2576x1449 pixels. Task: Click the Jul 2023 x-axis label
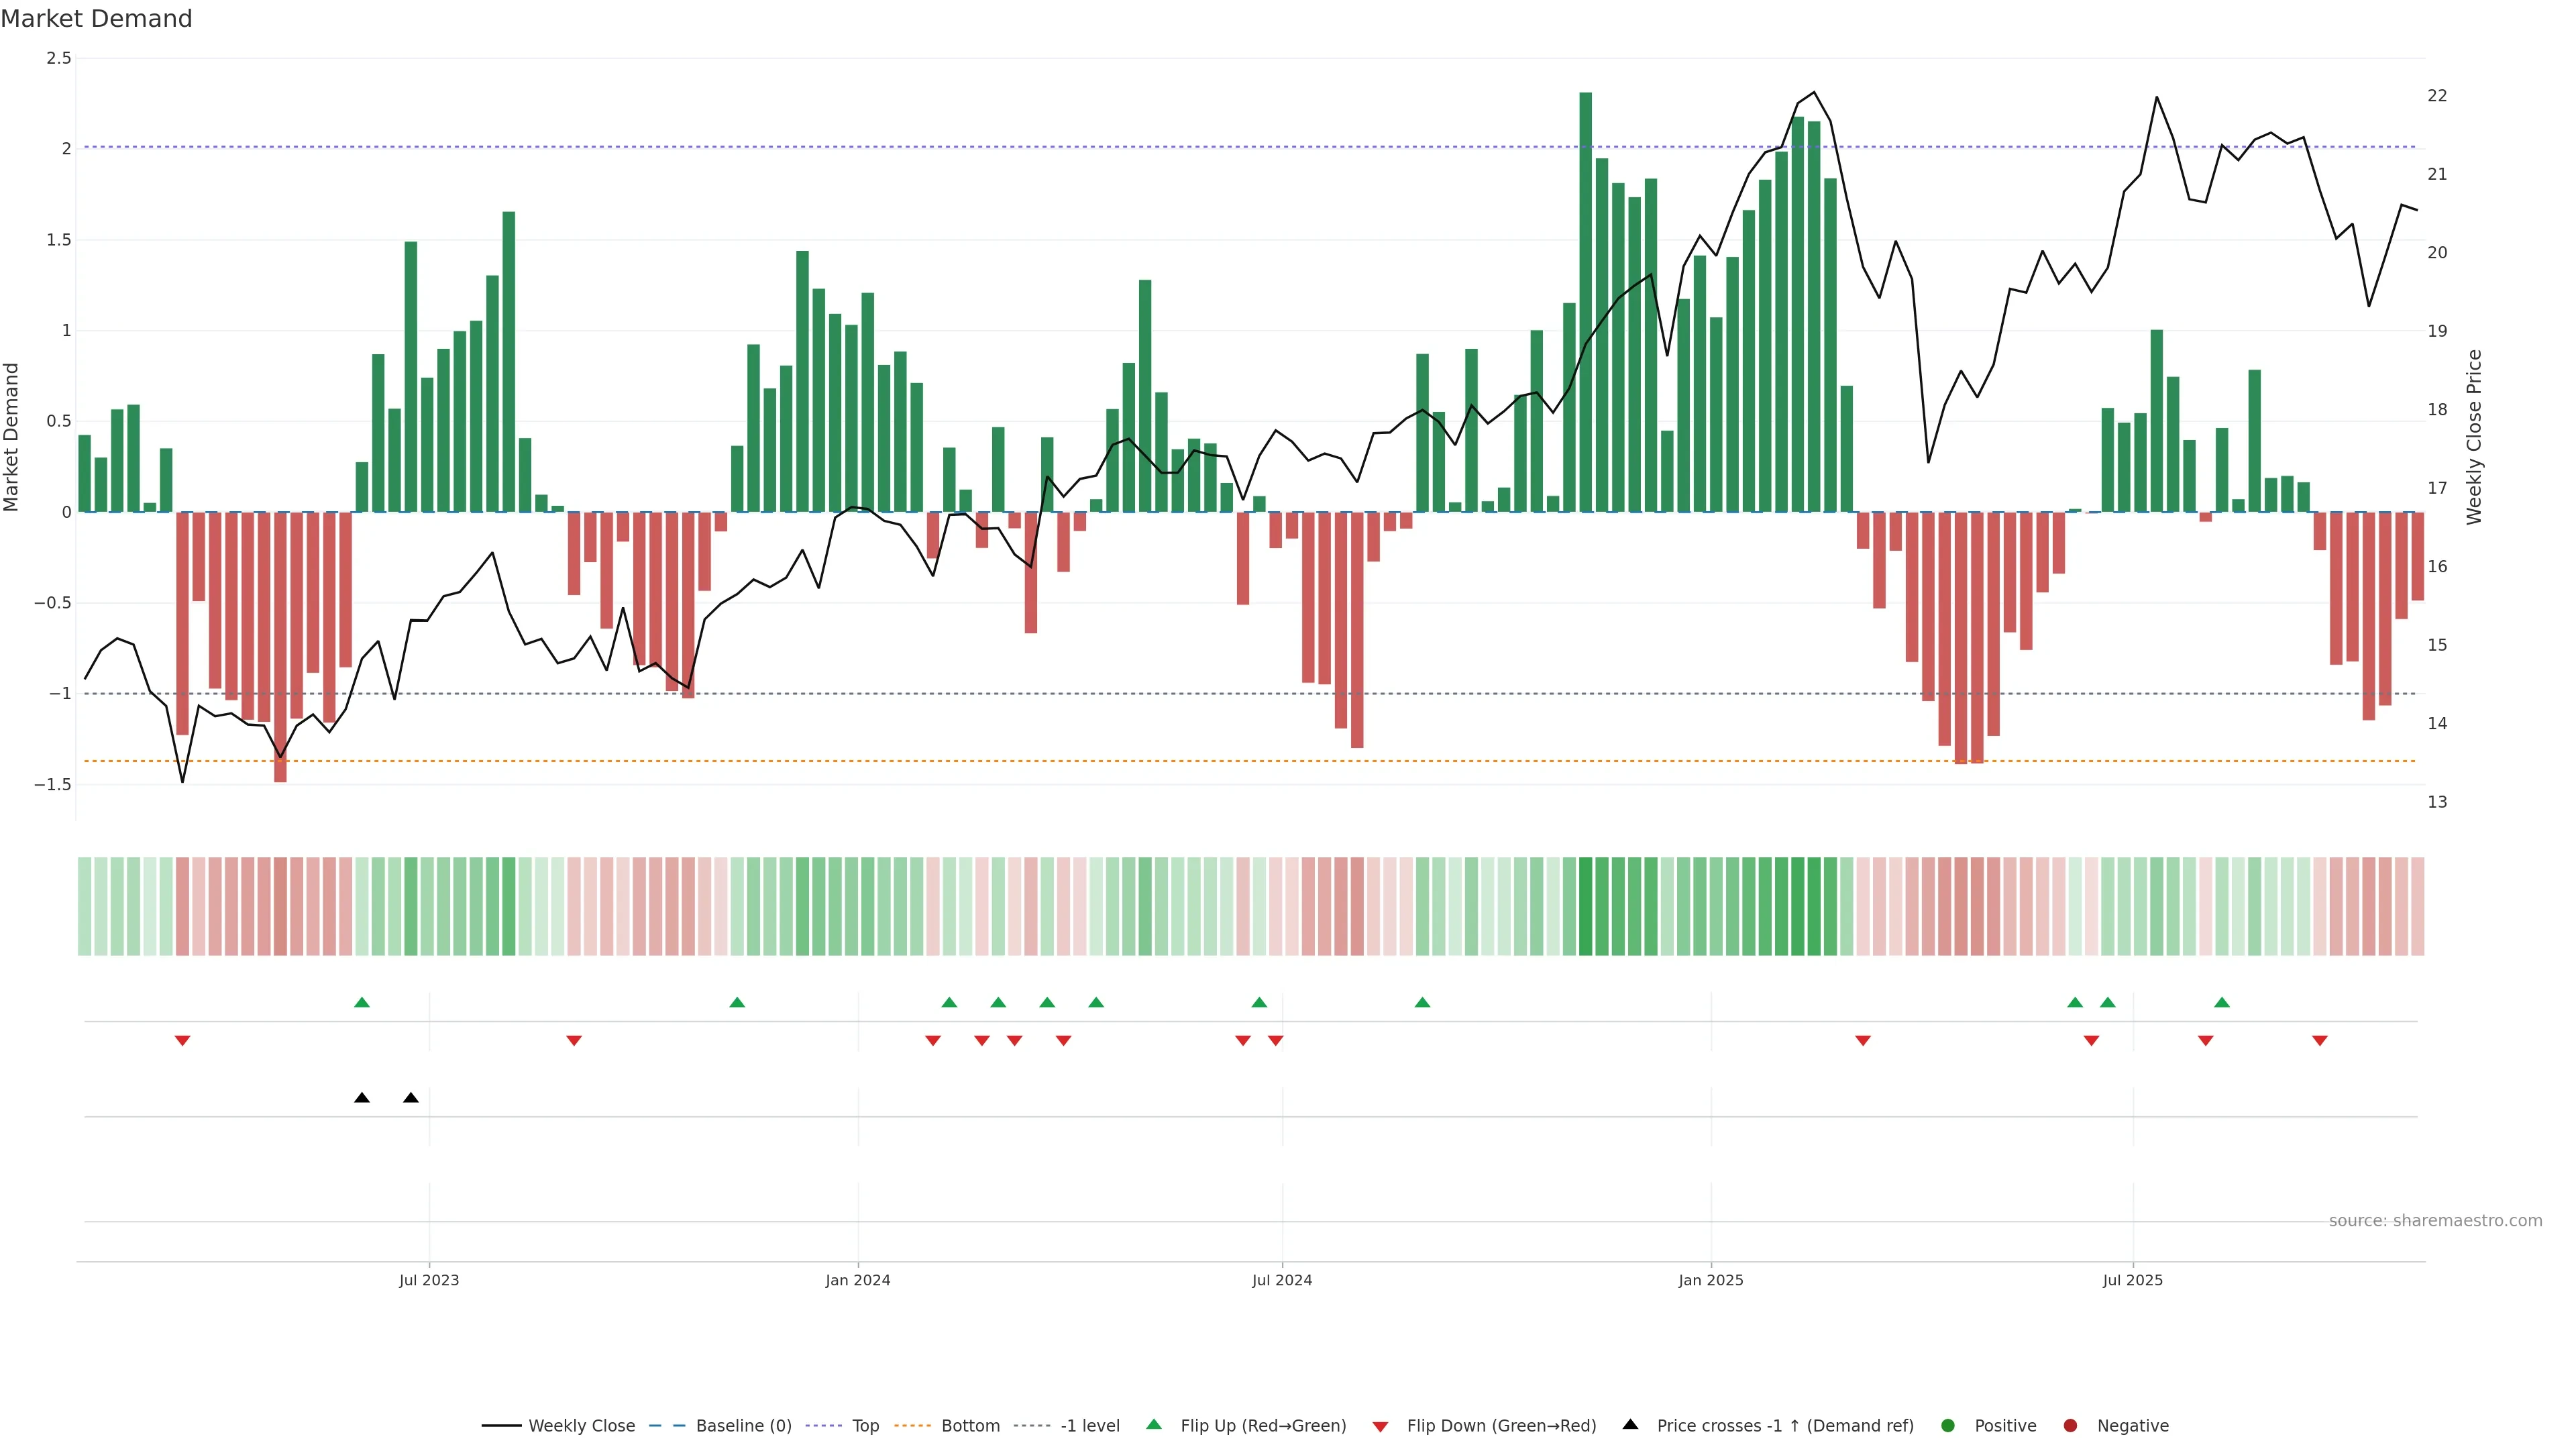coord(429,1280)
